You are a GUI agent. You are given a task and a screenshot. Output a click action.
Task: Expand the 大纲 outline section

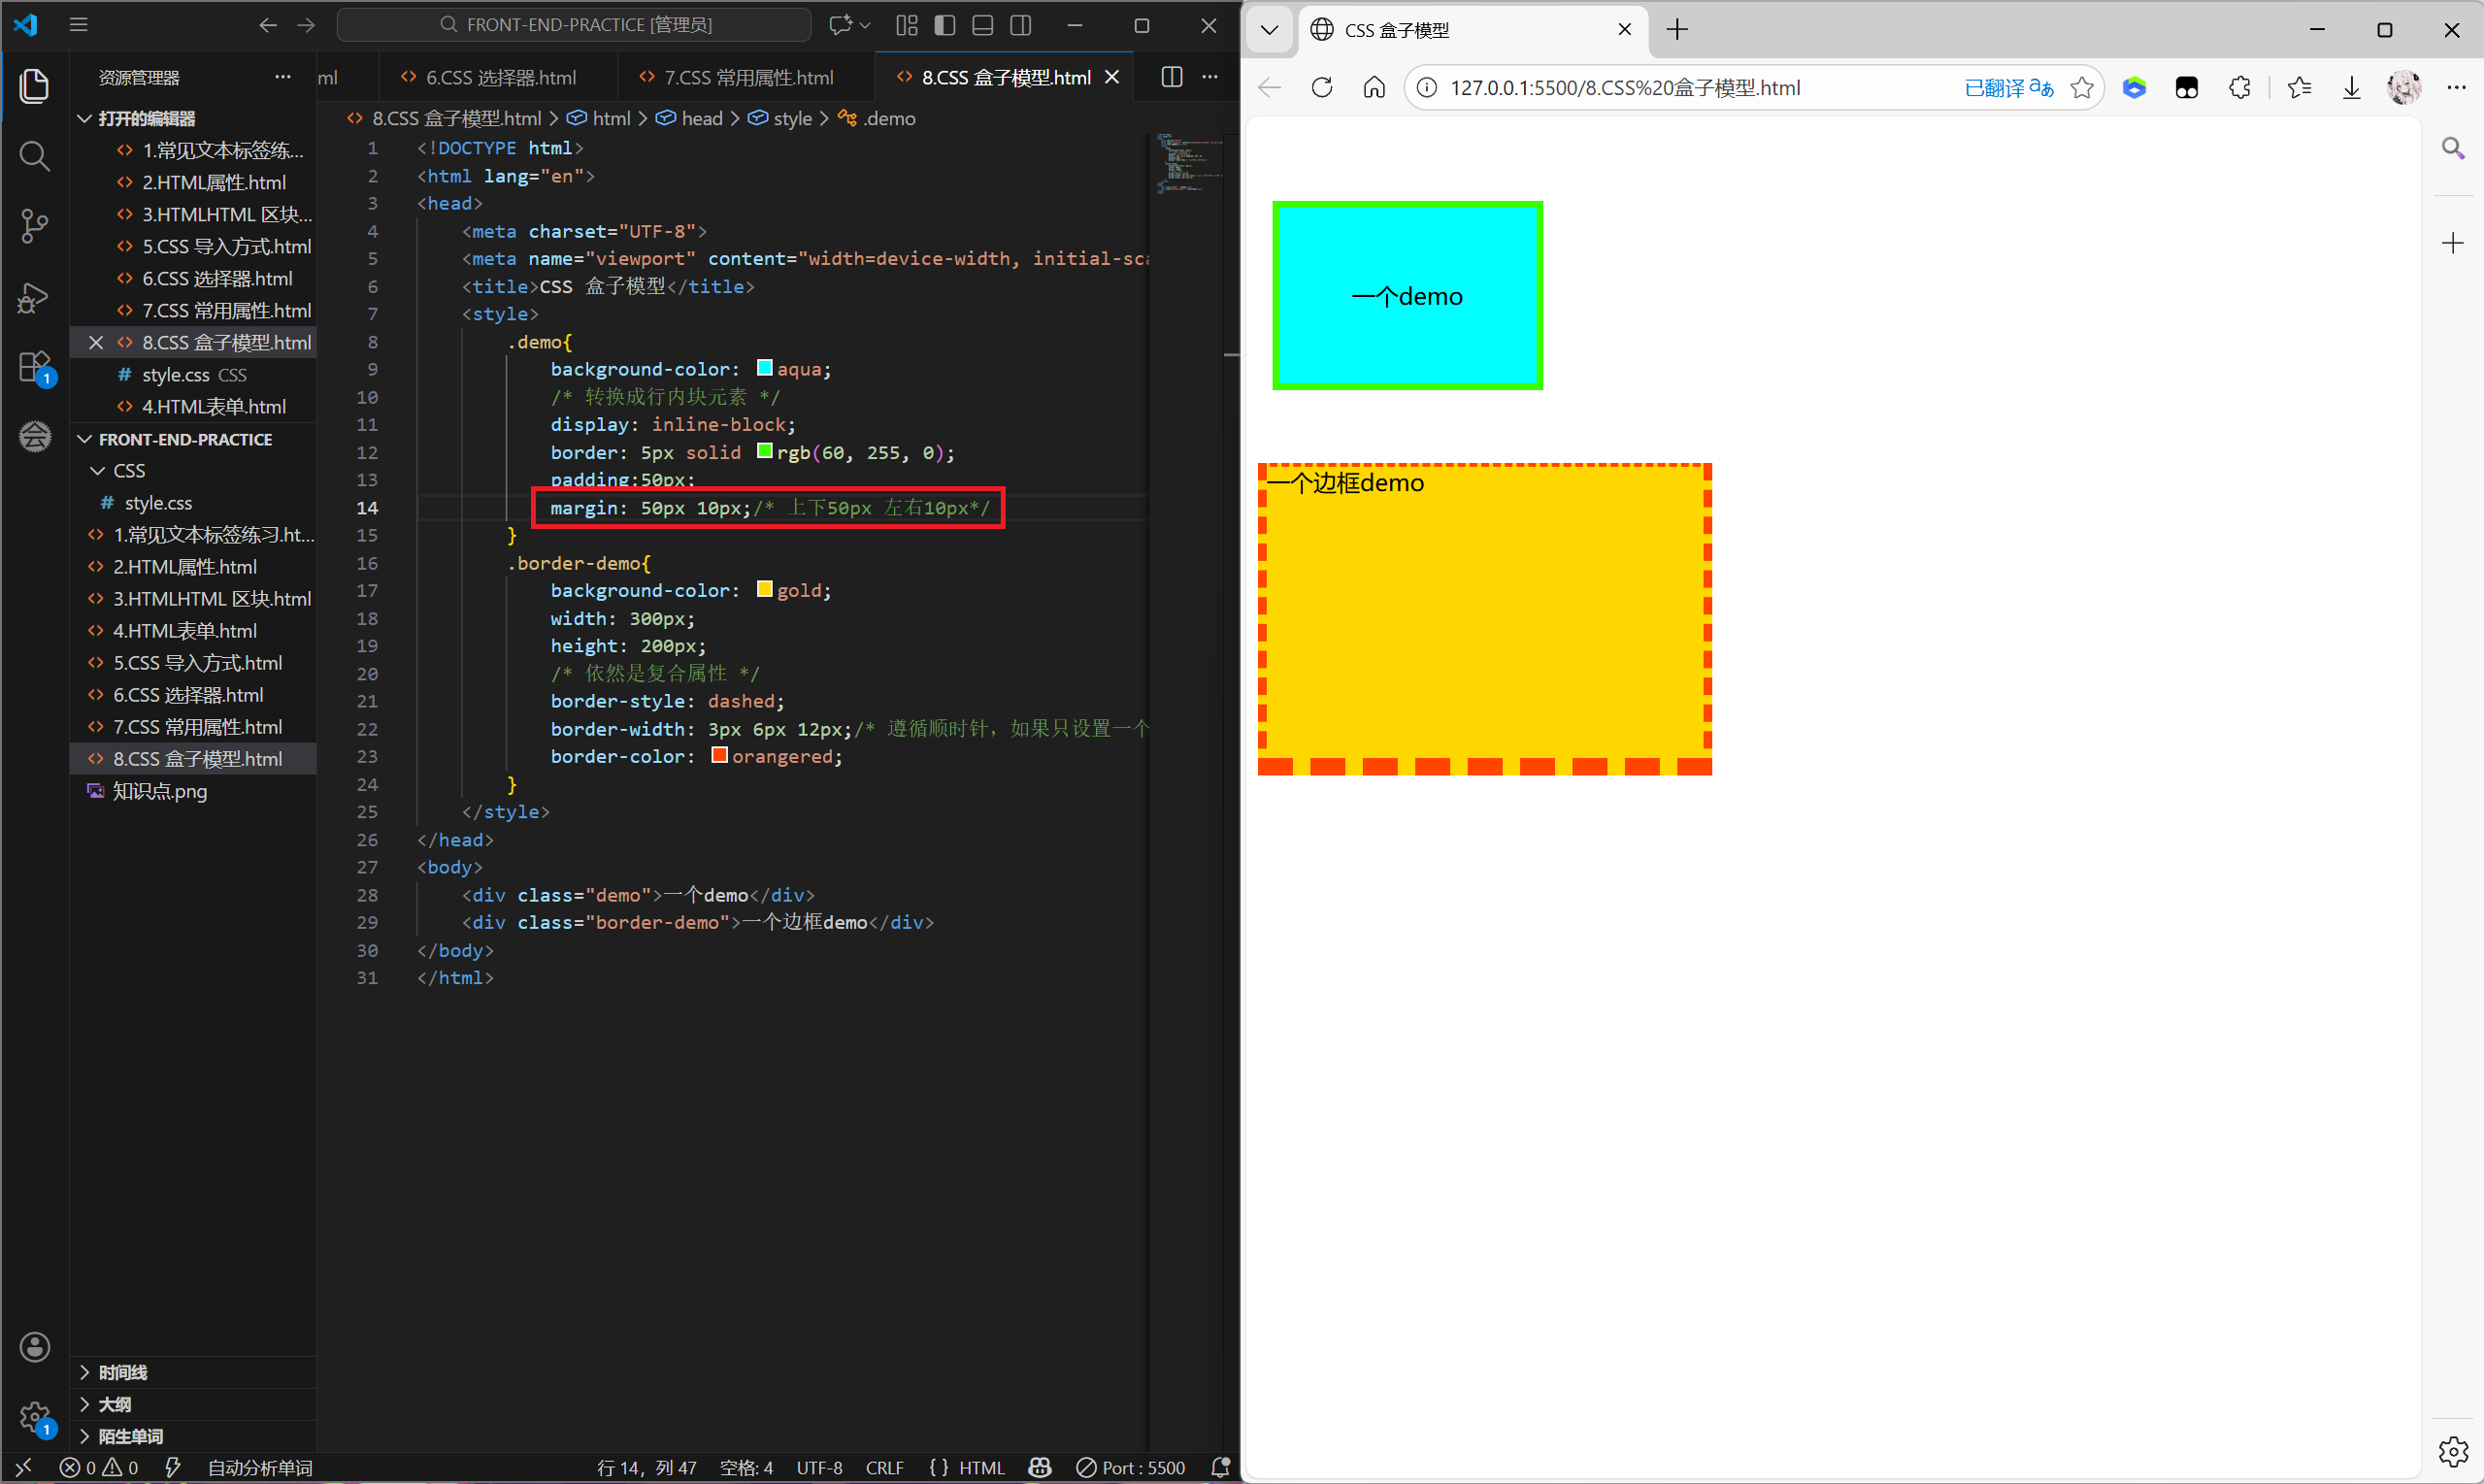pos(114,1404)
